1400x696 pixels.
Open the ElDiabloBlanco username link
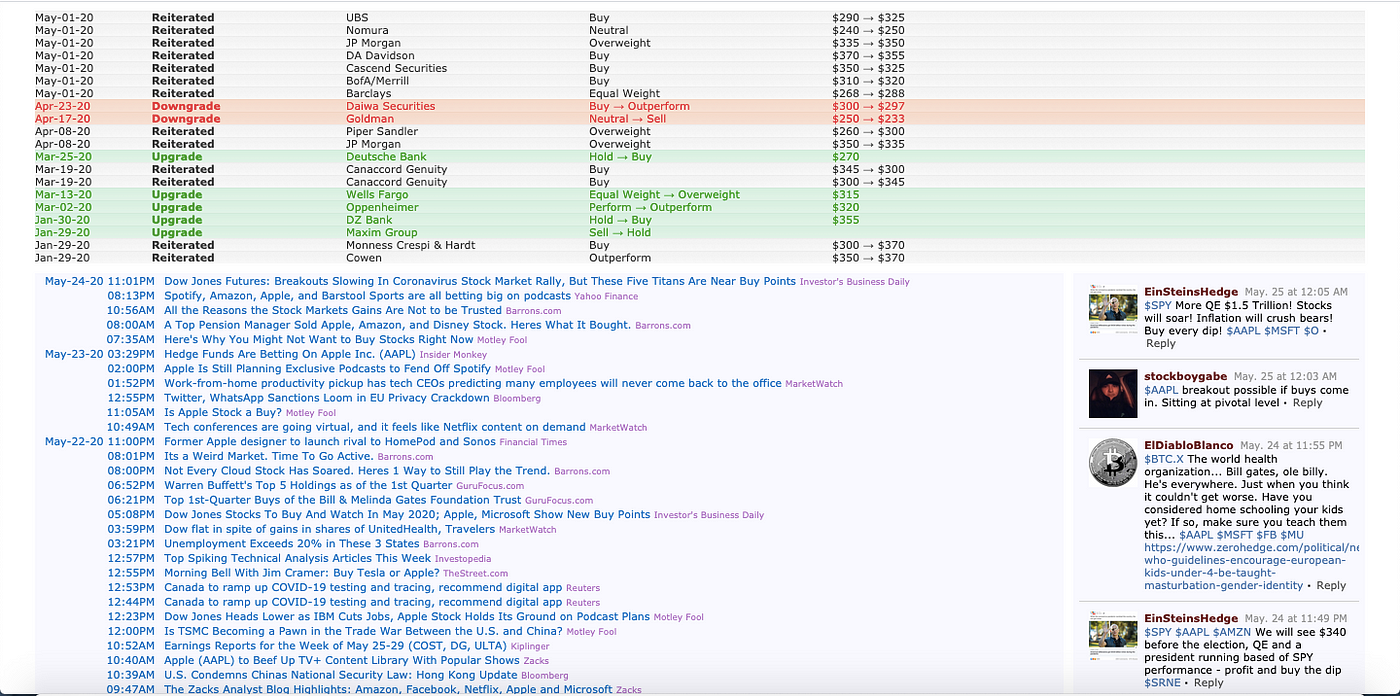tap(1189, 445)
